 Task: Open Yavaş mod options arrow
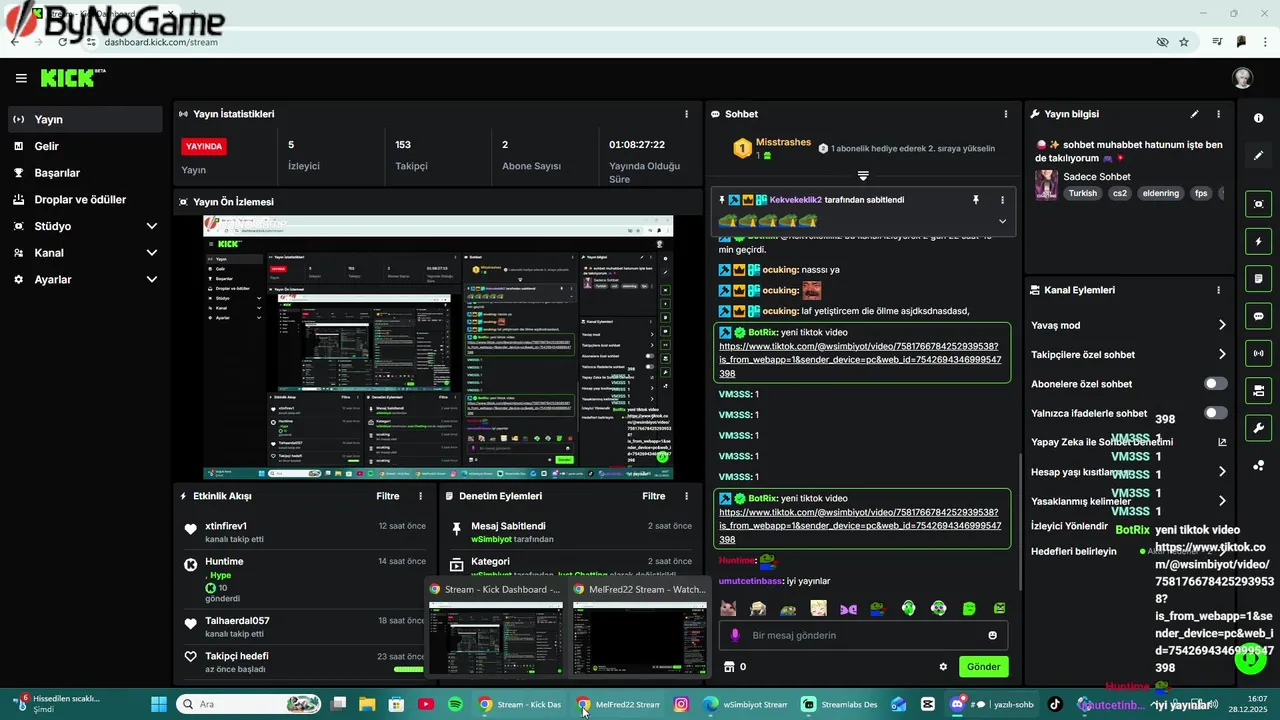point(1222,325)
